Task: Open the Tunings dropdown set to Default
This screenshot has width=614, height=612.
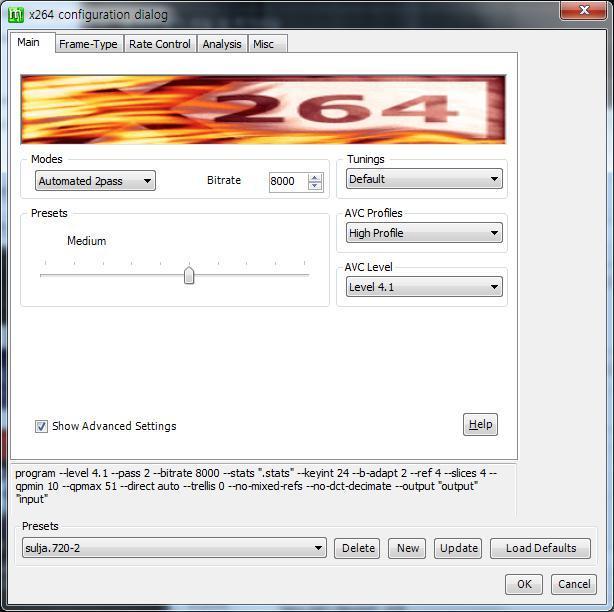Action: (424, 179)
